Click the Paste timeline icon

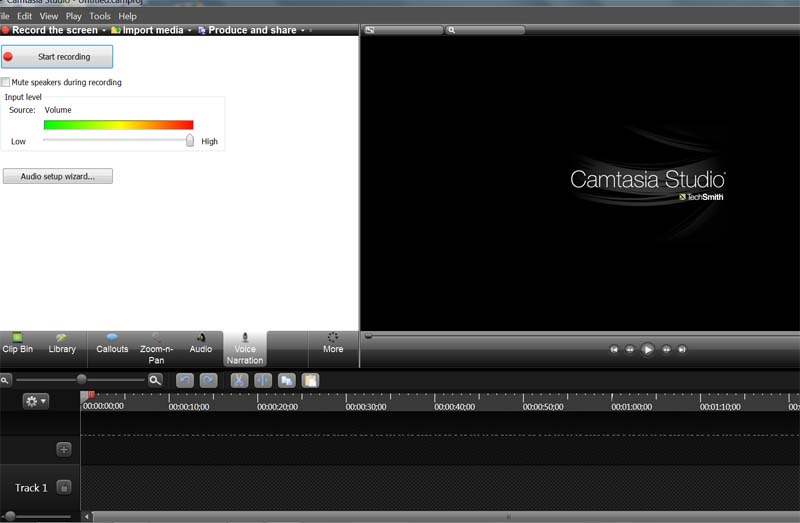(310, 381)
